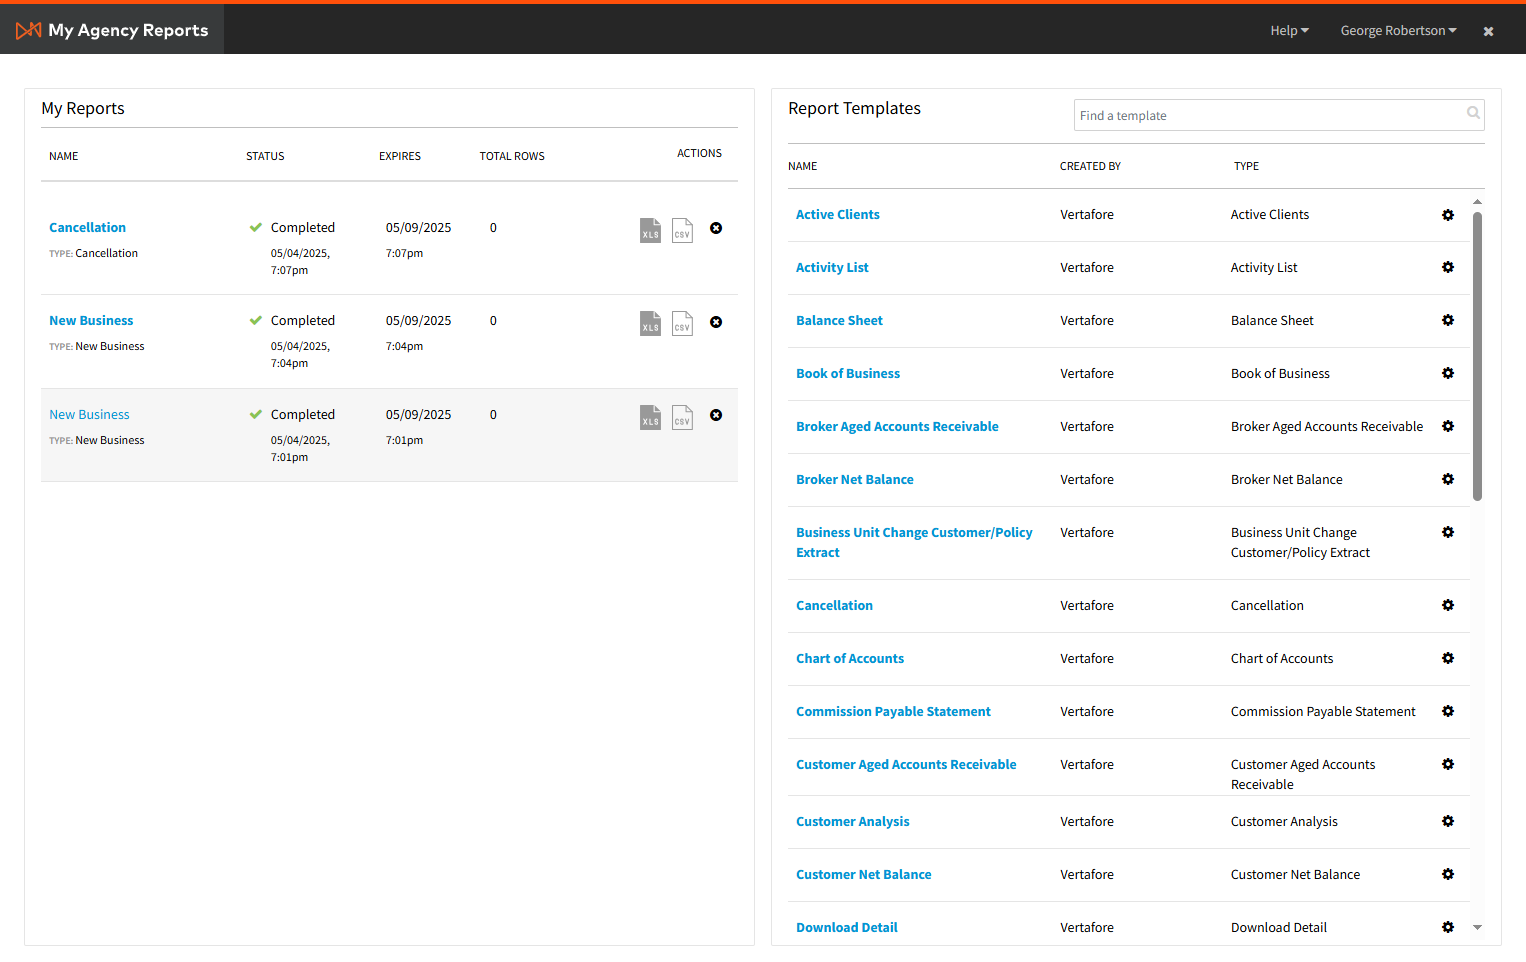Open New Business report expiring at 7:04pm
The image size is (1526, 962).
pos(91,321)
